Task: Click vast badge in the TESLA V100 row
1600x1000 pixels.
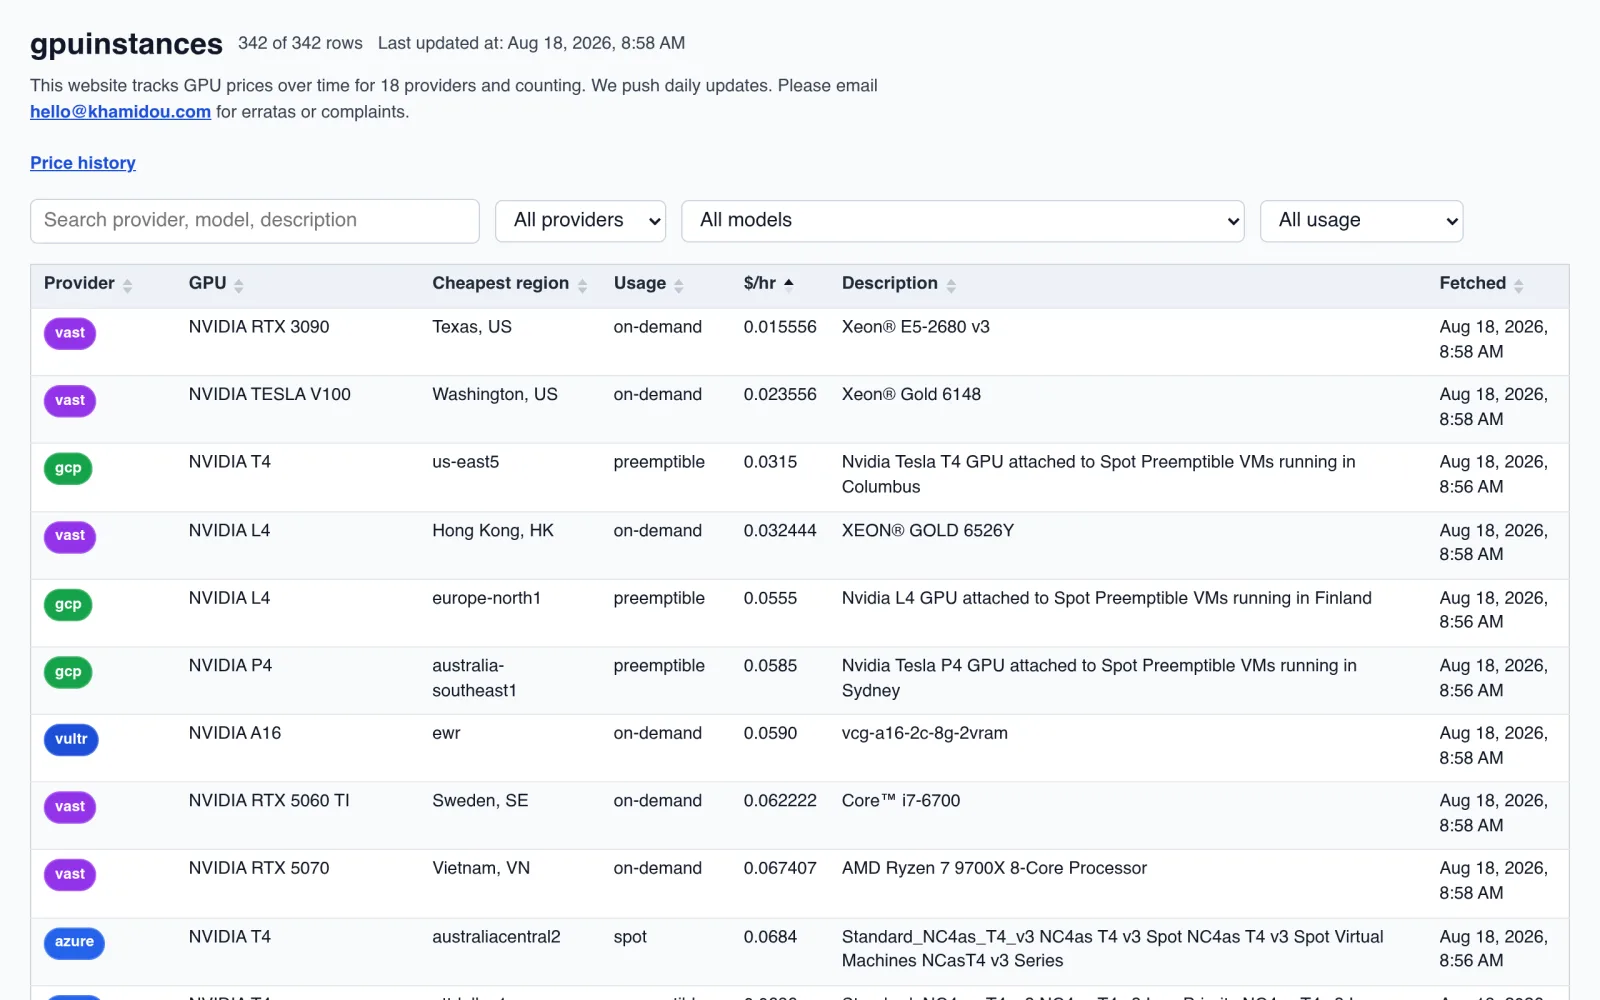Action: click(70, 401)
